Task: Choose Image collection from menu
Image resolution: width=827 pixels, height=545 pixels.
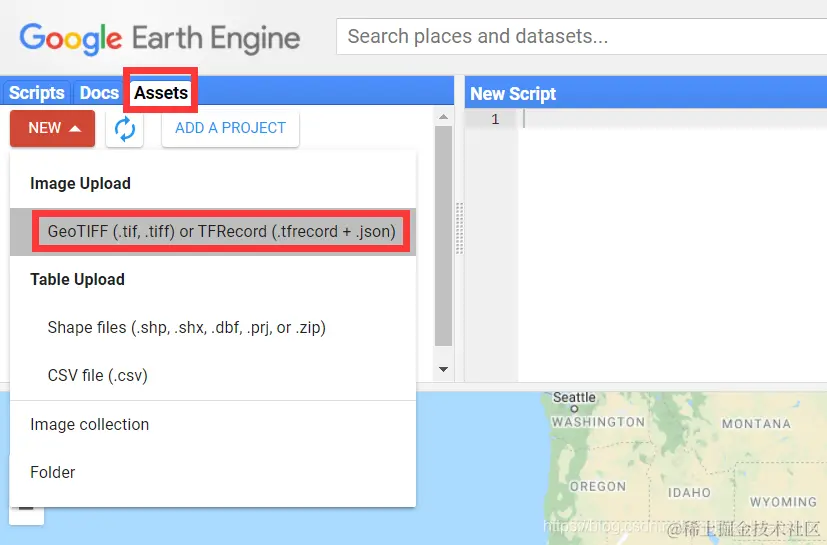Action: [213, 425]
